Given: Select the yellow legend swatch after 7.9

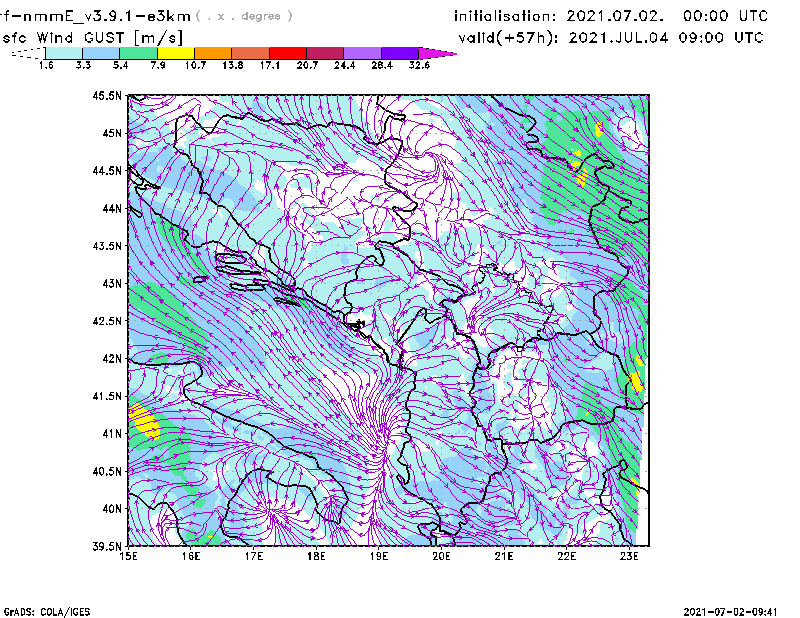Looking at the screenshot, I should (176, 53).
